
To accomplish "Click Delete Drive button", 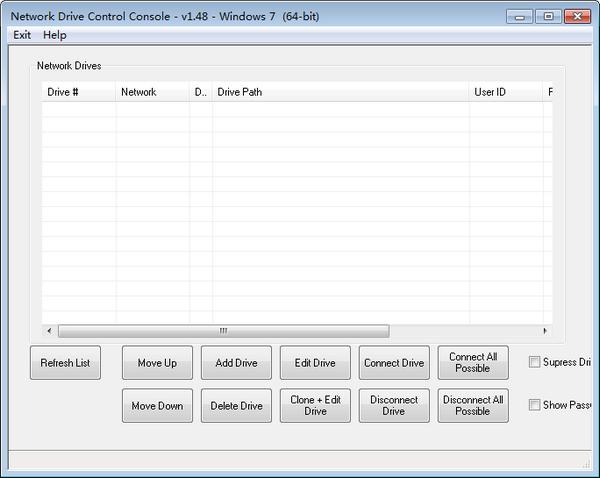I will 236,406.
